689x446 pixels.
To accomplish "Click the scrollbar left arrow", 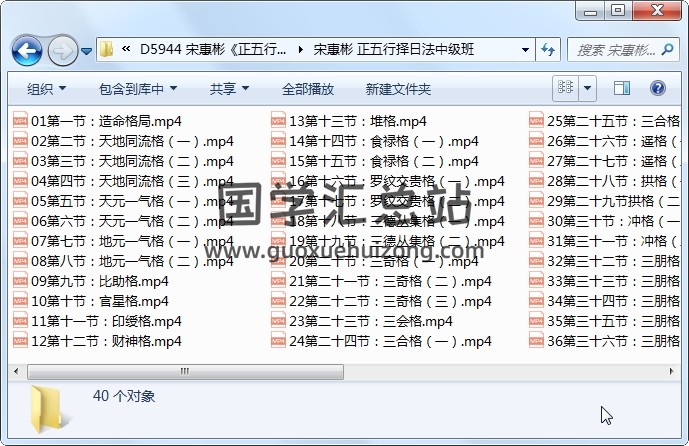I will pyautogui.click(x=16, y=372).
